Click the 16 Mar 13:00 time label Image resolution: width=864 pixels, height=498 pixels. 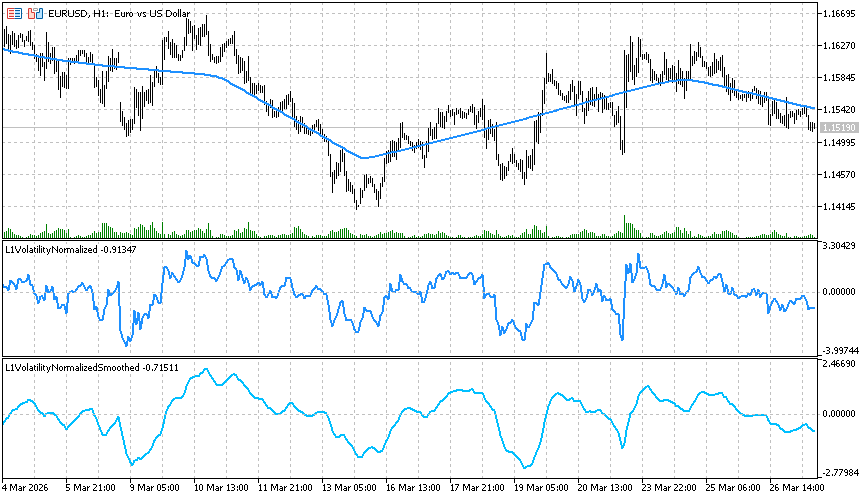tap(413, 488)
